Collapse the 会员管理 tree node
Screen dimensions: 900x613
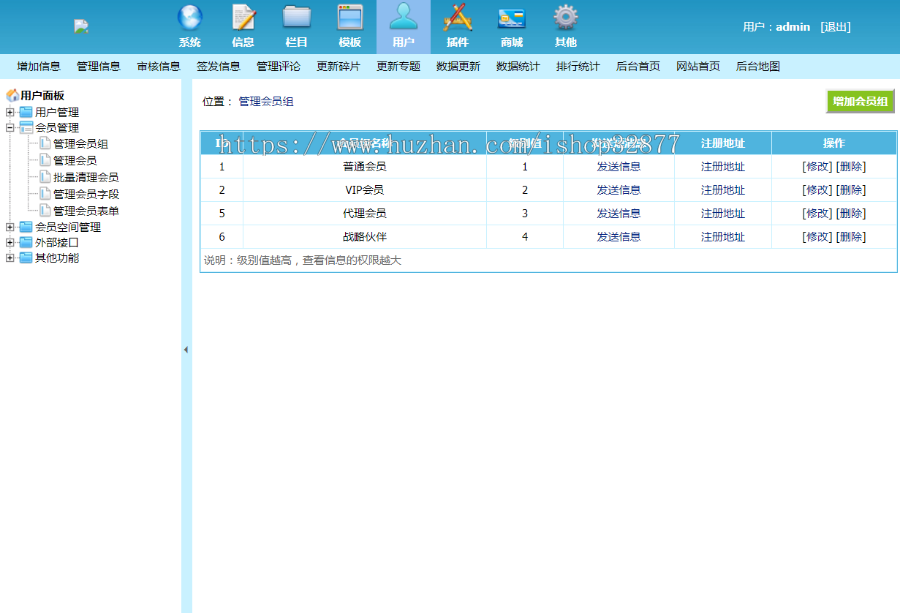coord(10,127)
